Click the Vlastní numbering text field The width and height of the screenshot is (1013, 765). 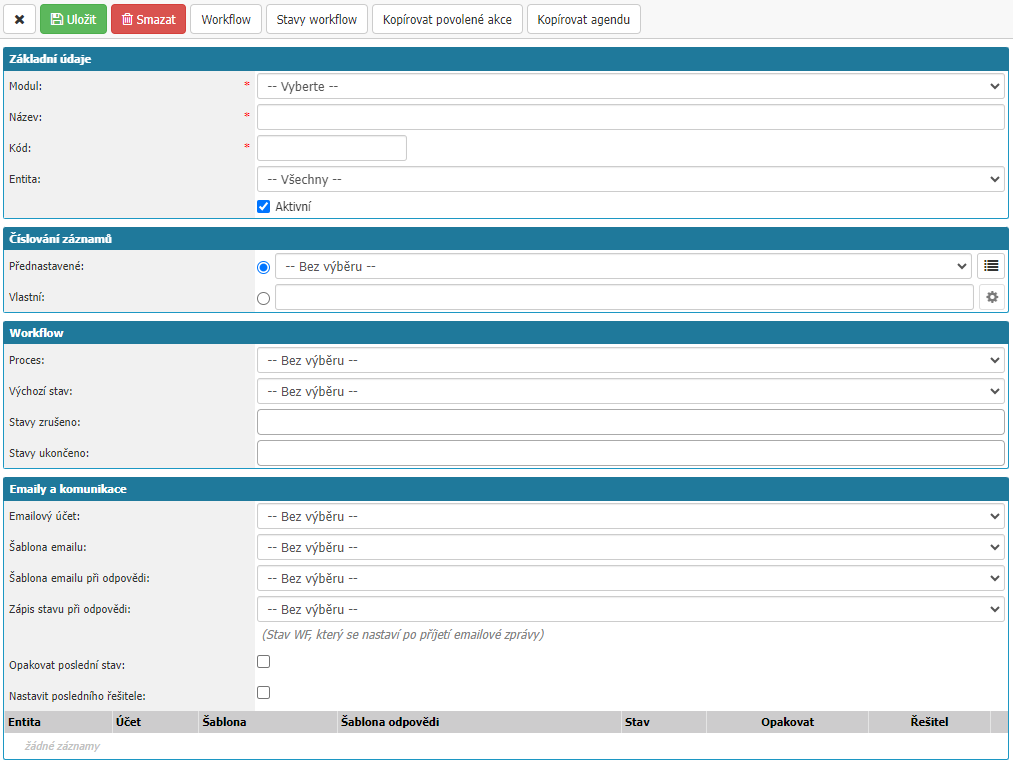click(624, 297)
